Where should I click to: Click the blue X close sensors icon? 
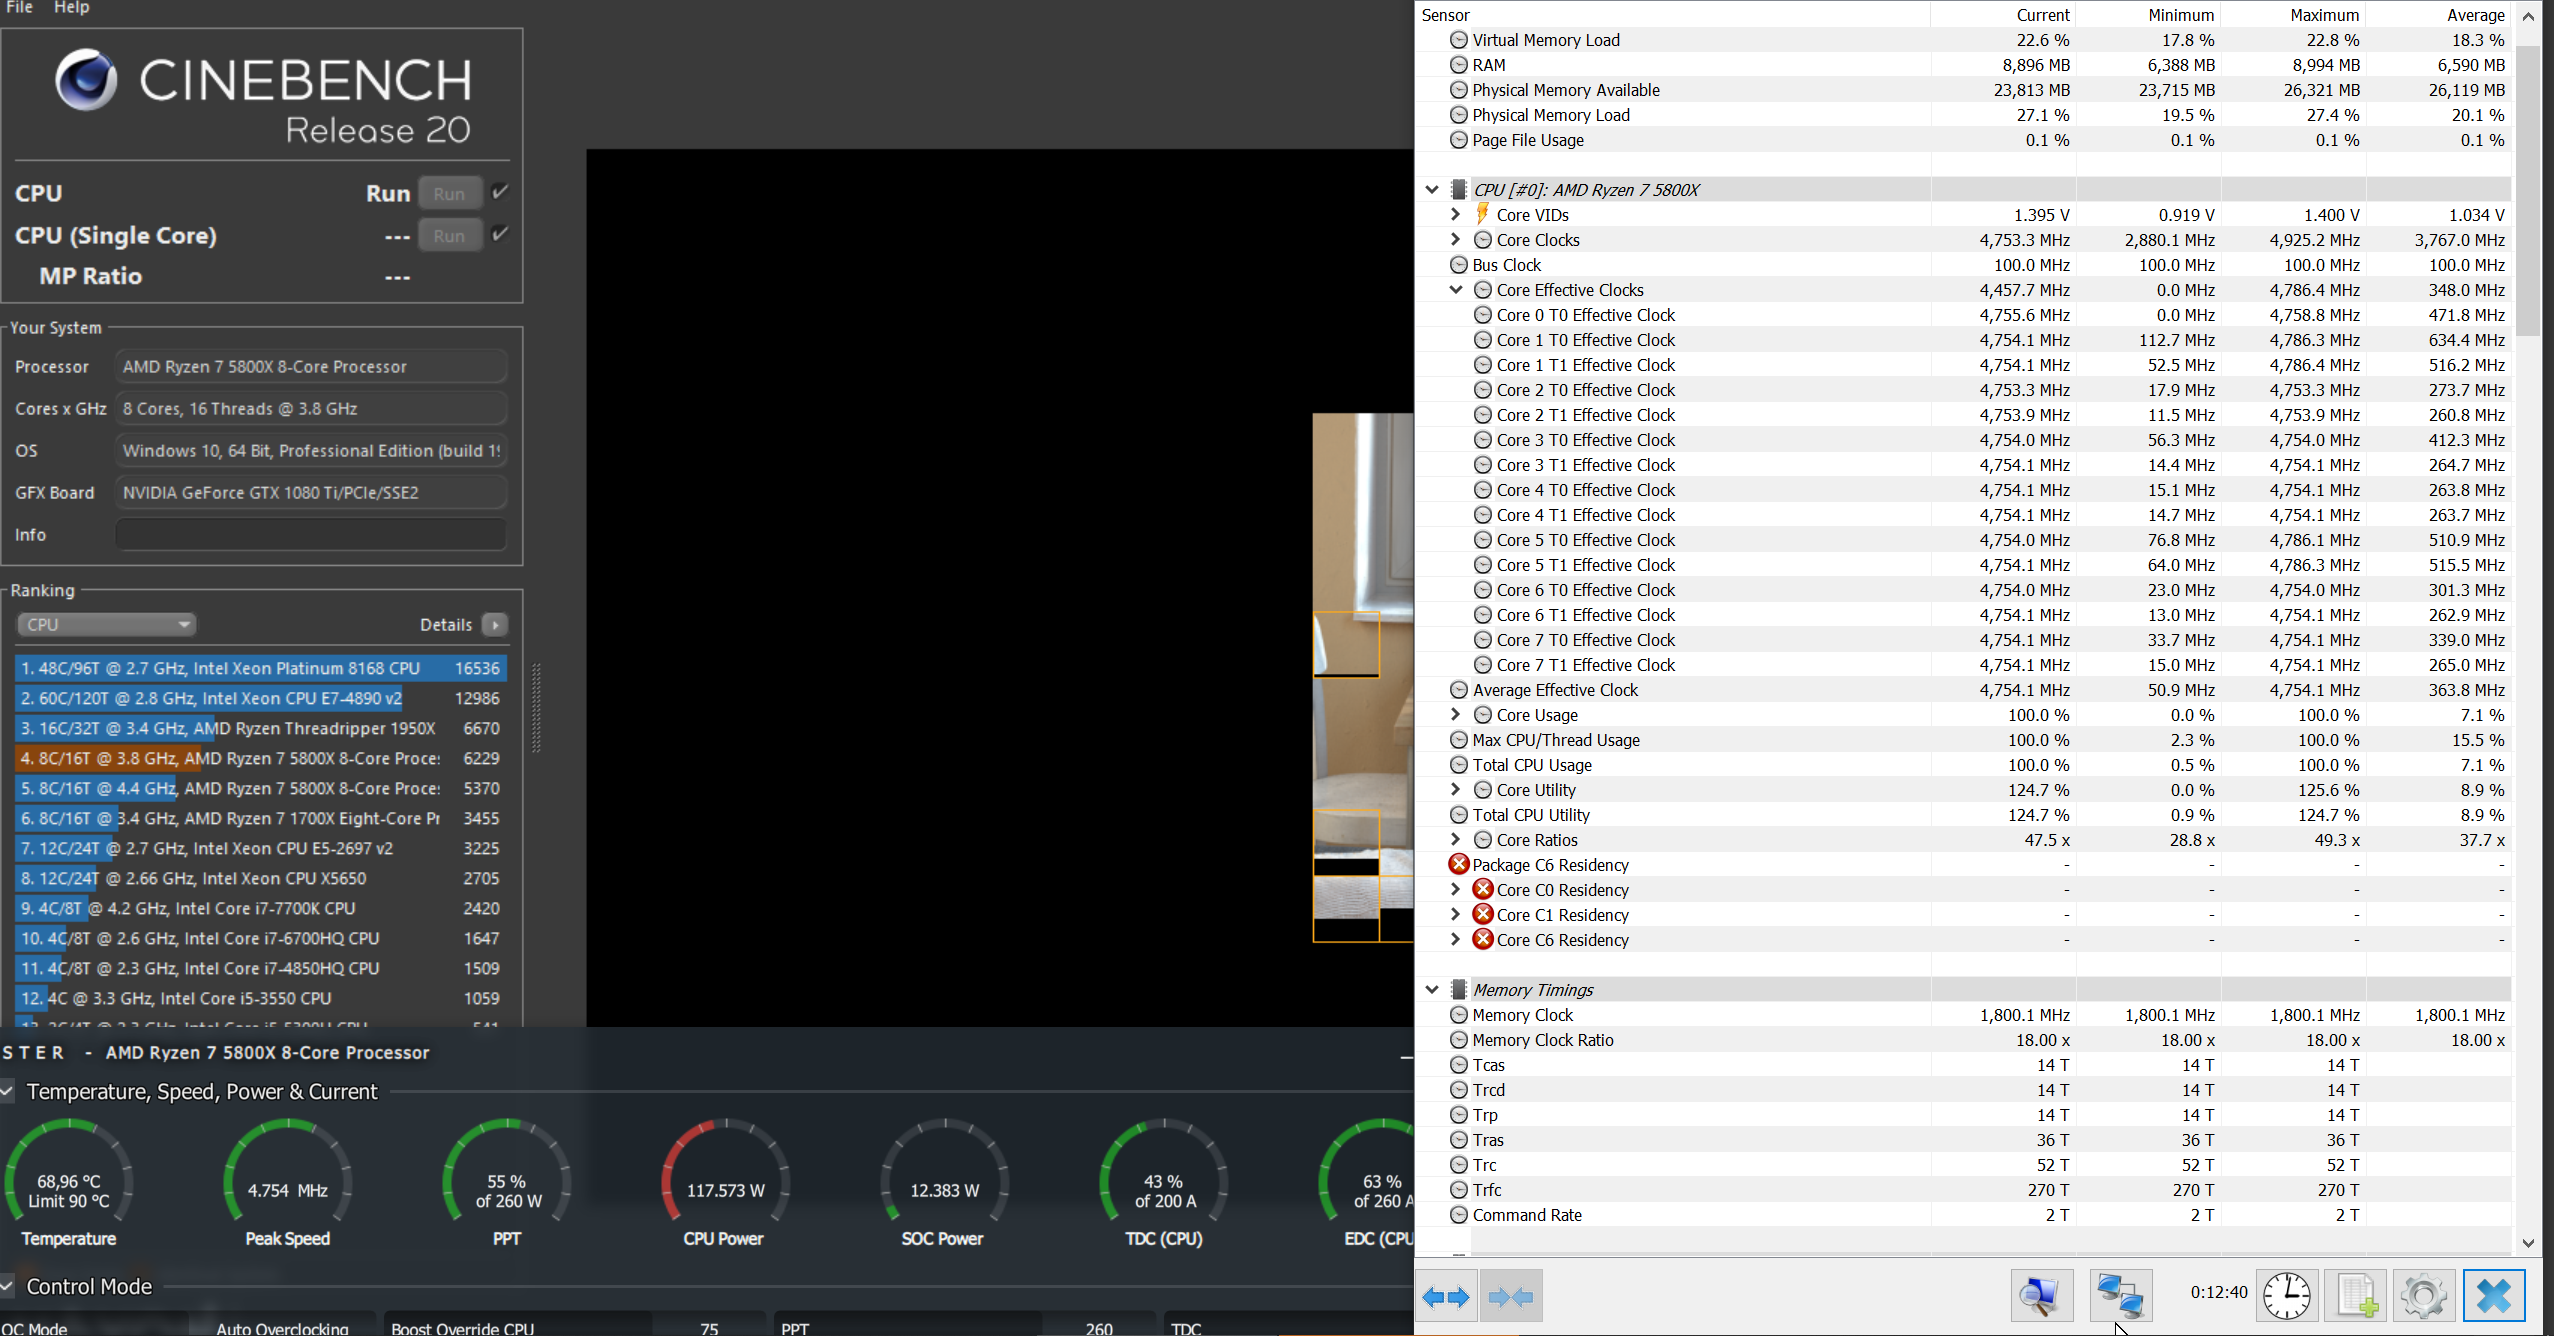point(2494,1296)
